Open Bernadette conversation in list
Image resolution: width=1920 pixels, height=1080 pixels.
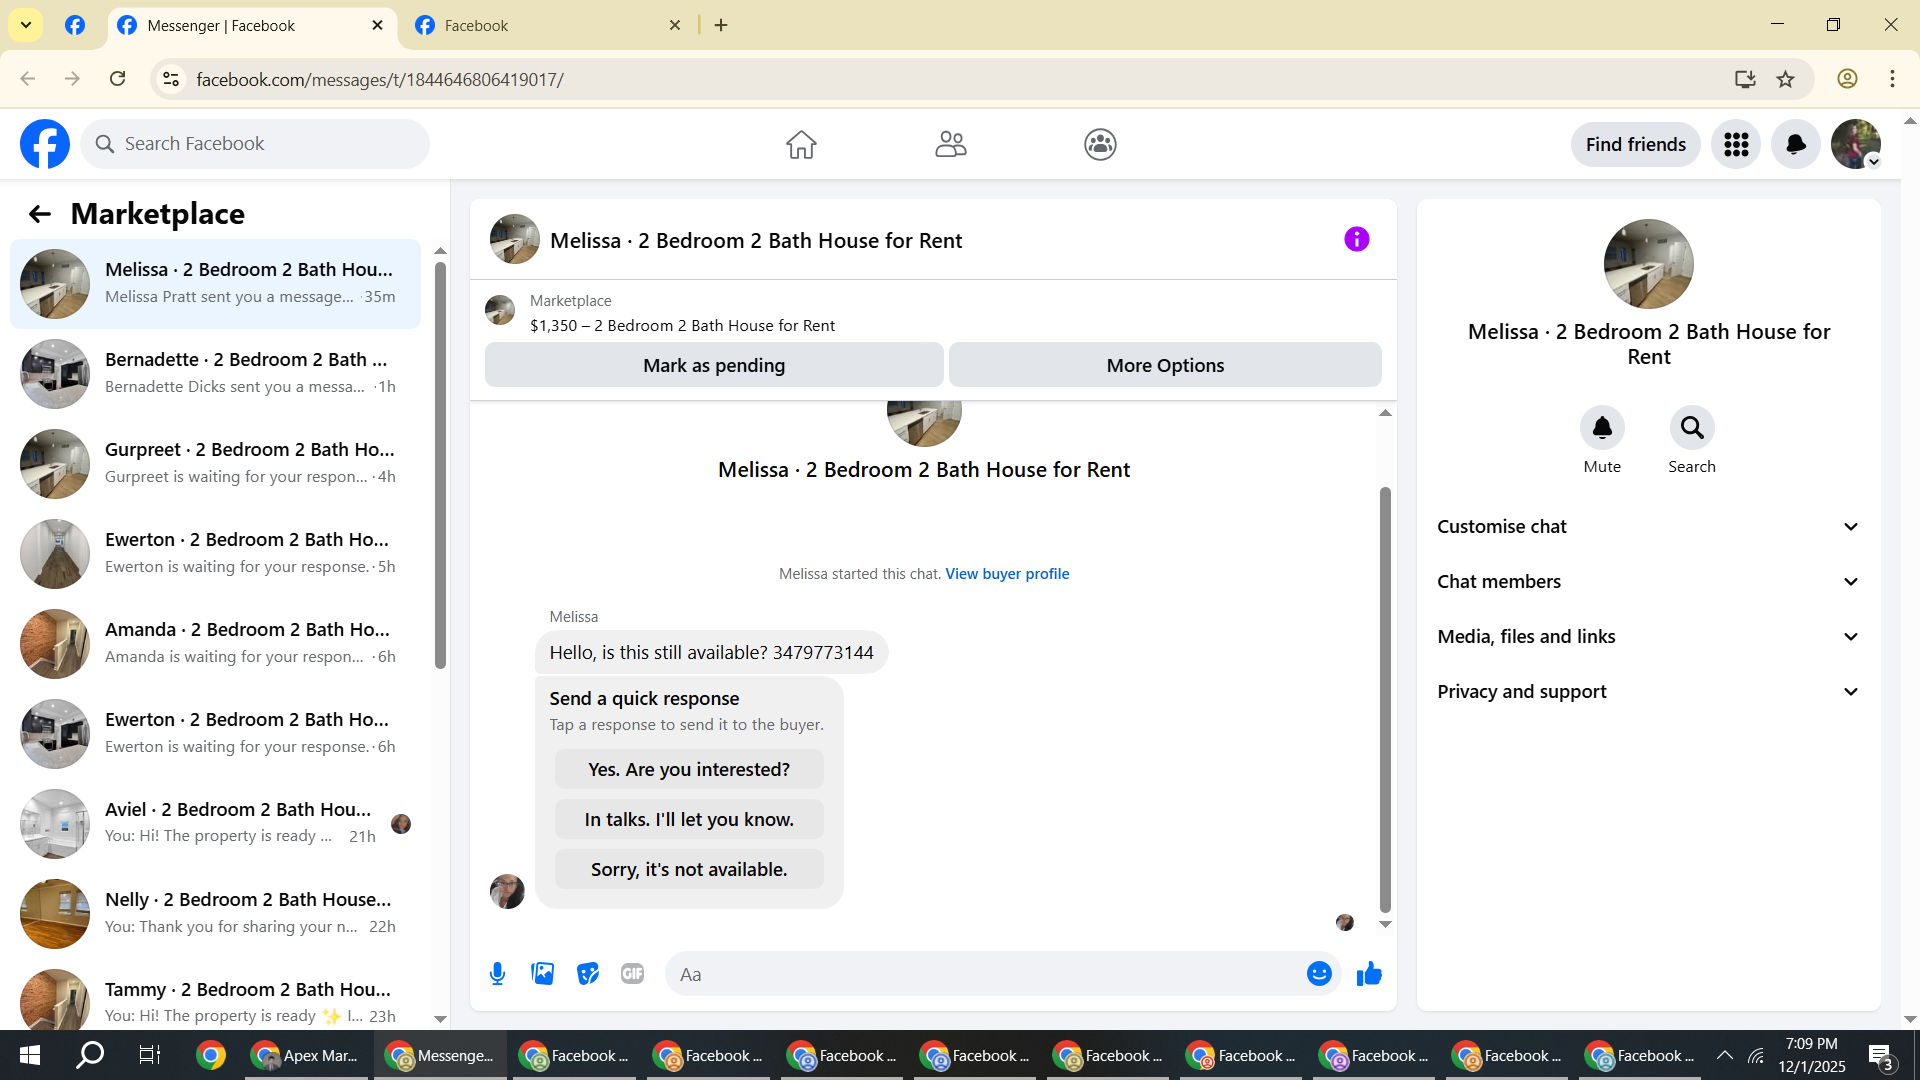[215, 374]
